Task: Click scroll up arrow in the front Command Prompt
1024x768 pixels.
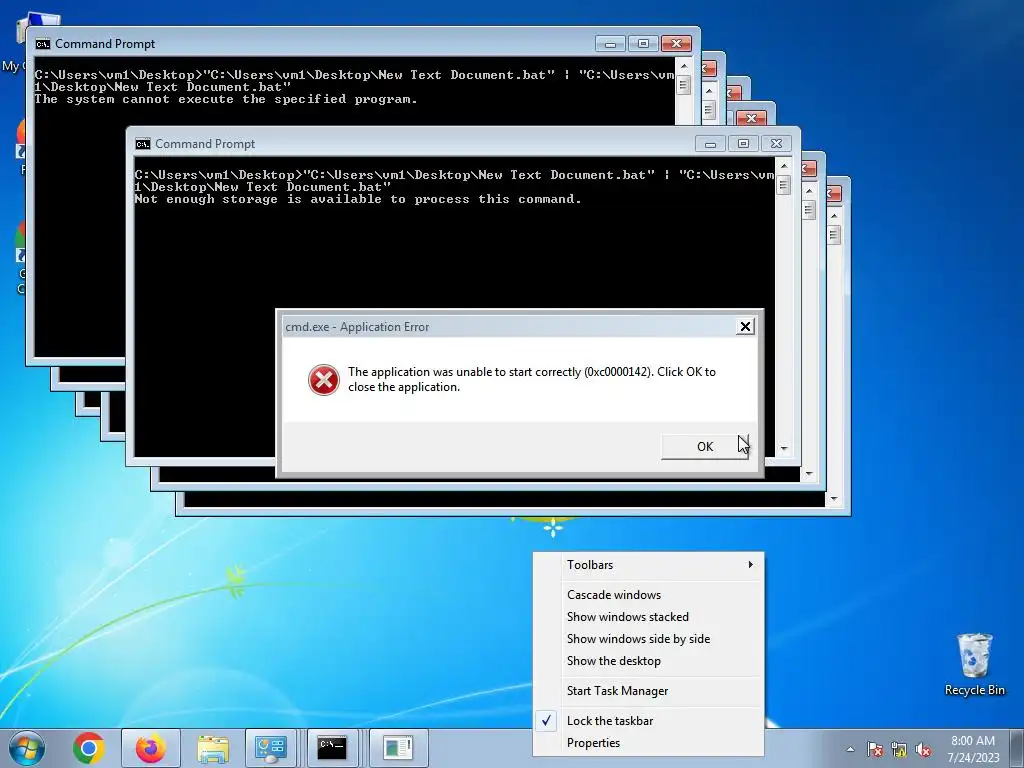Action: click(x=784, y=166)
